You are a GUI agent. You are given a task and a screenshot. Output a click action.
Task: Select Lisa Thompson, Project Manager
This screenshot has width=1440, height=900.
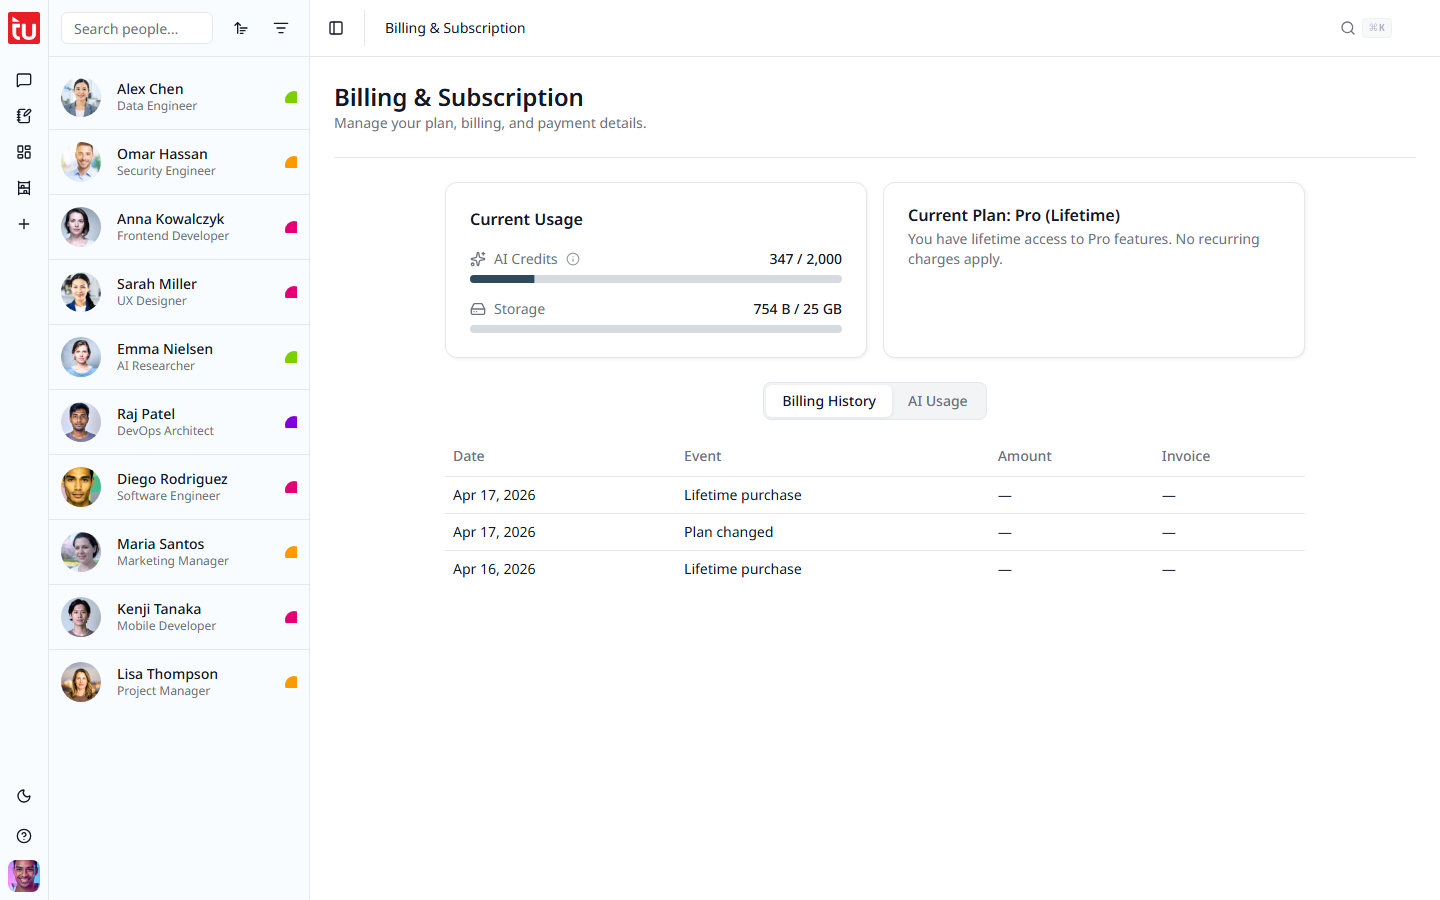(x=179, y=682)
